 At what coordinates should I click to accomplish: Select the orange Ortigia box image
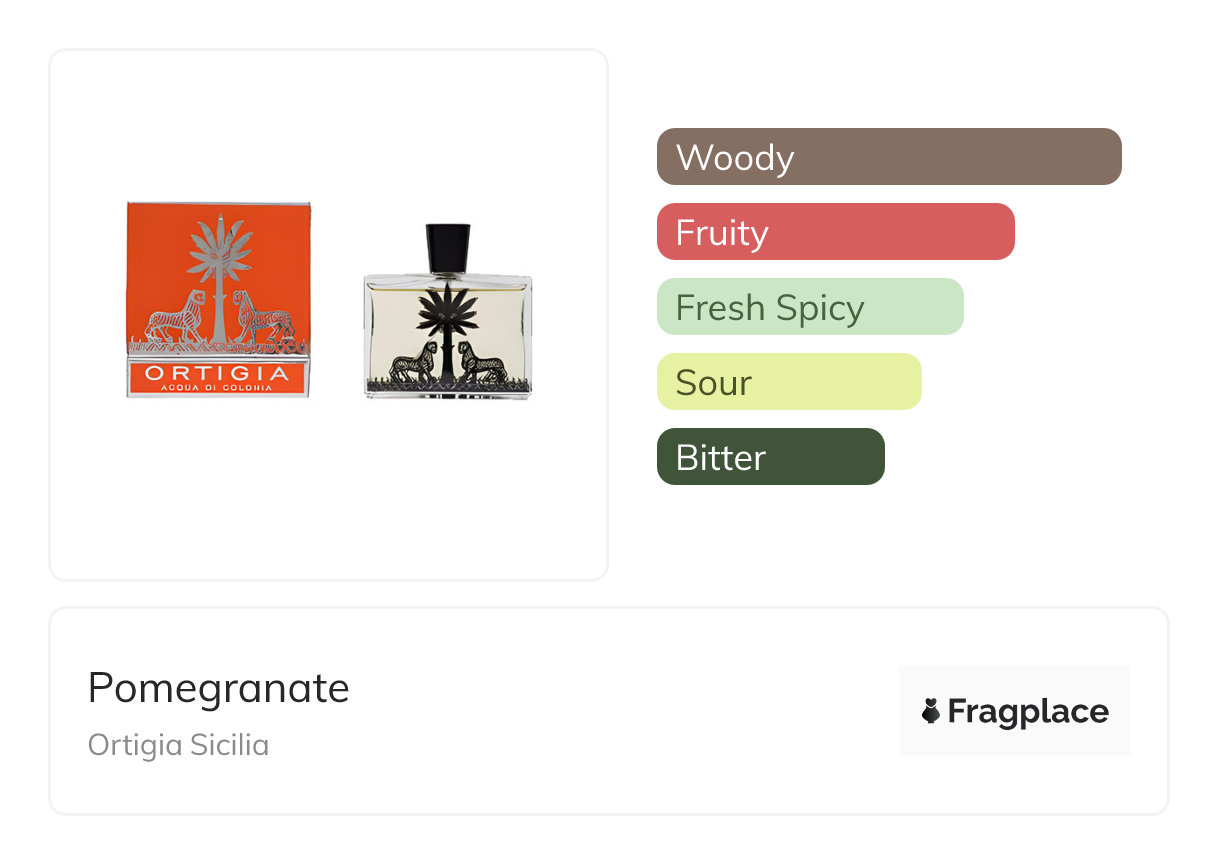(x=218, y=299)
